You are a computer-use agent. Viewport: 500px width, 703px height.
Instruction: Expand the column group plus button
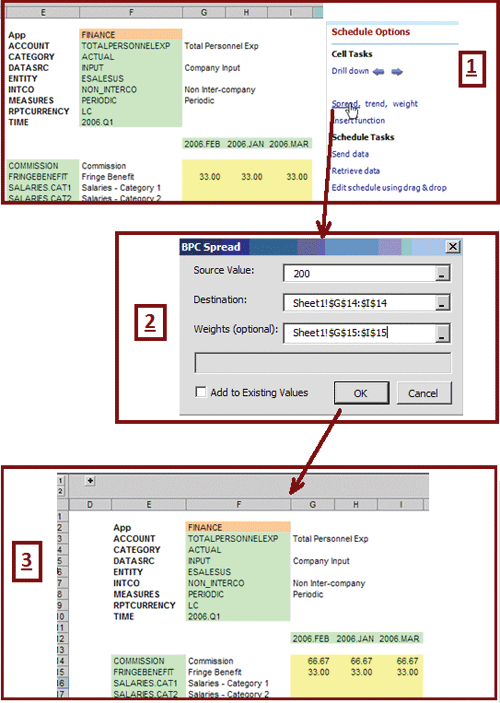click(90, 481)
